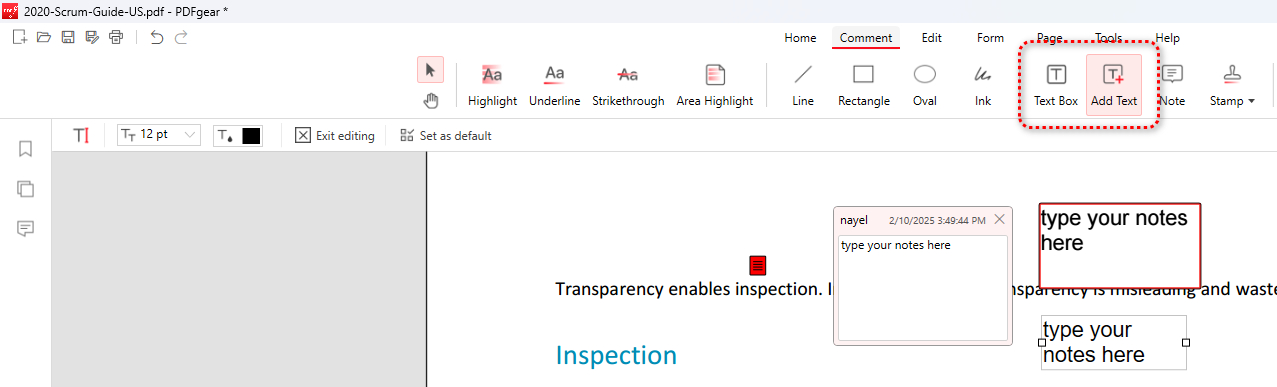Click the nayel author name in note
1277x387 pixels.
(854, 220)
